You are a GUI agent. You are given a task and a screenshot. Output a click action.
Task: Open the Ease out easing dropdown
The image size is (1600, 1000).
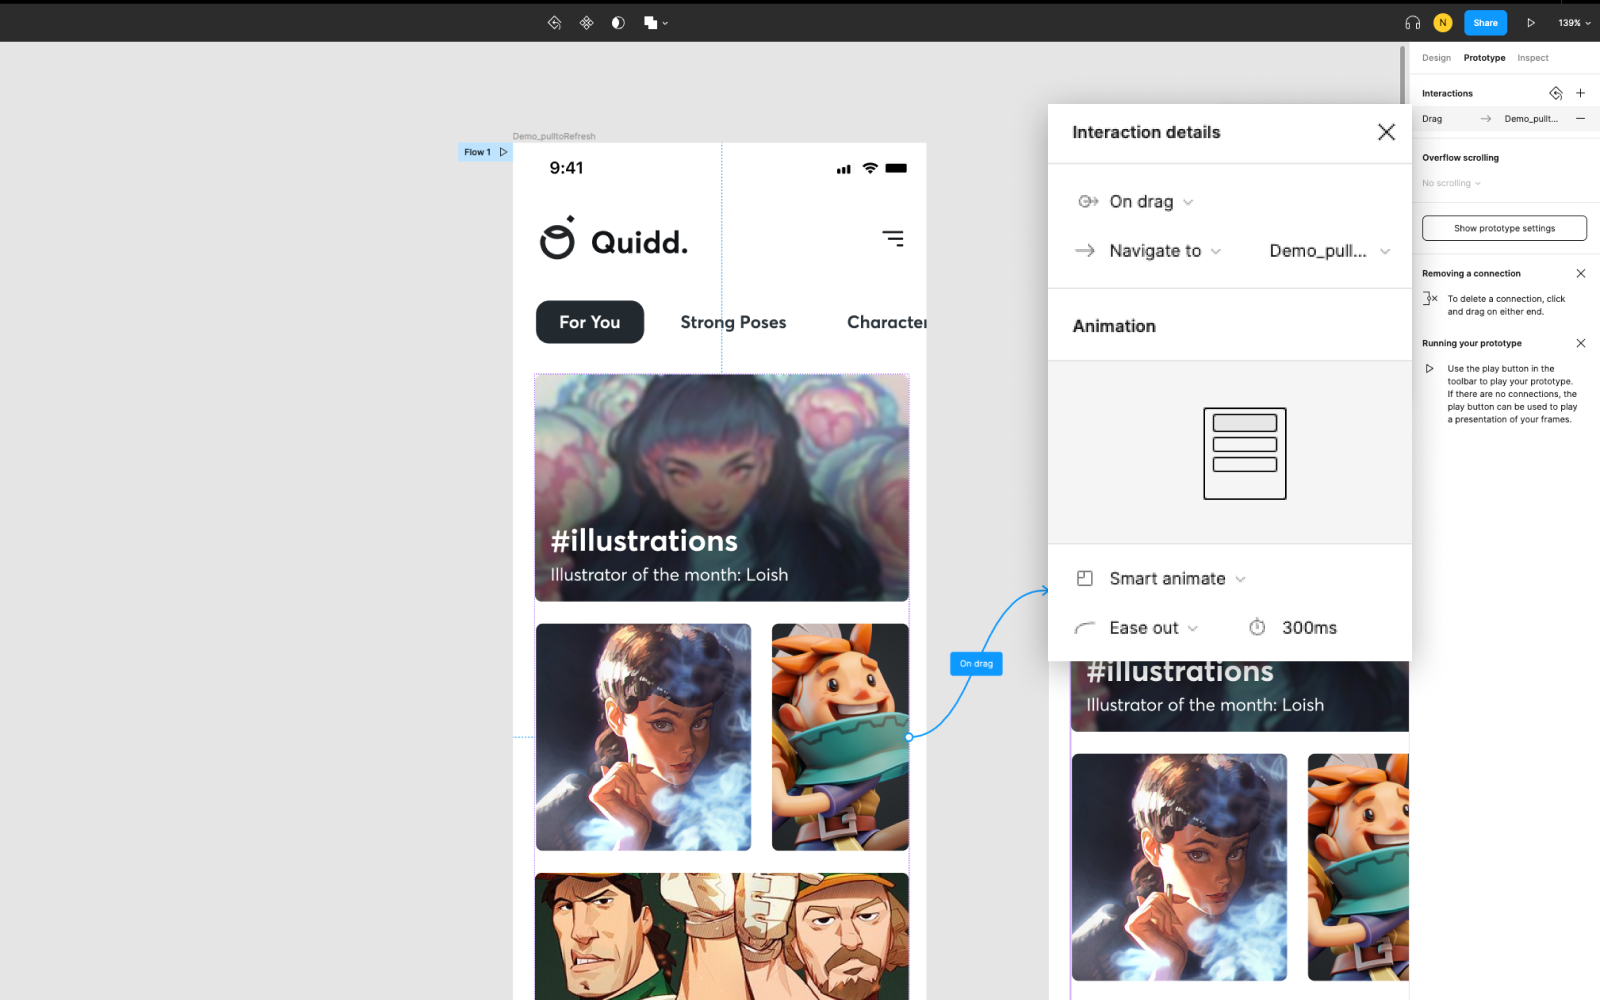pos(1153,628)
